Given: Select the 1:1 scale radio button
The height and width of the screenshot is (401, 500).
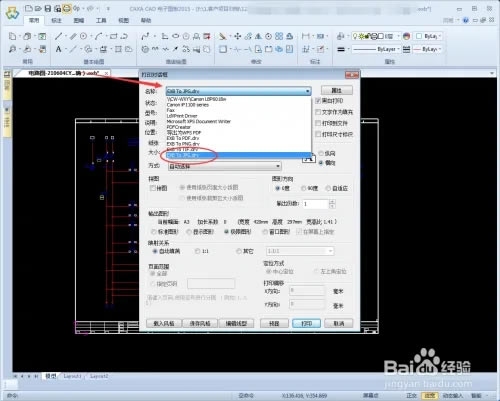Looking at the screenshot, I should [198, 251].
